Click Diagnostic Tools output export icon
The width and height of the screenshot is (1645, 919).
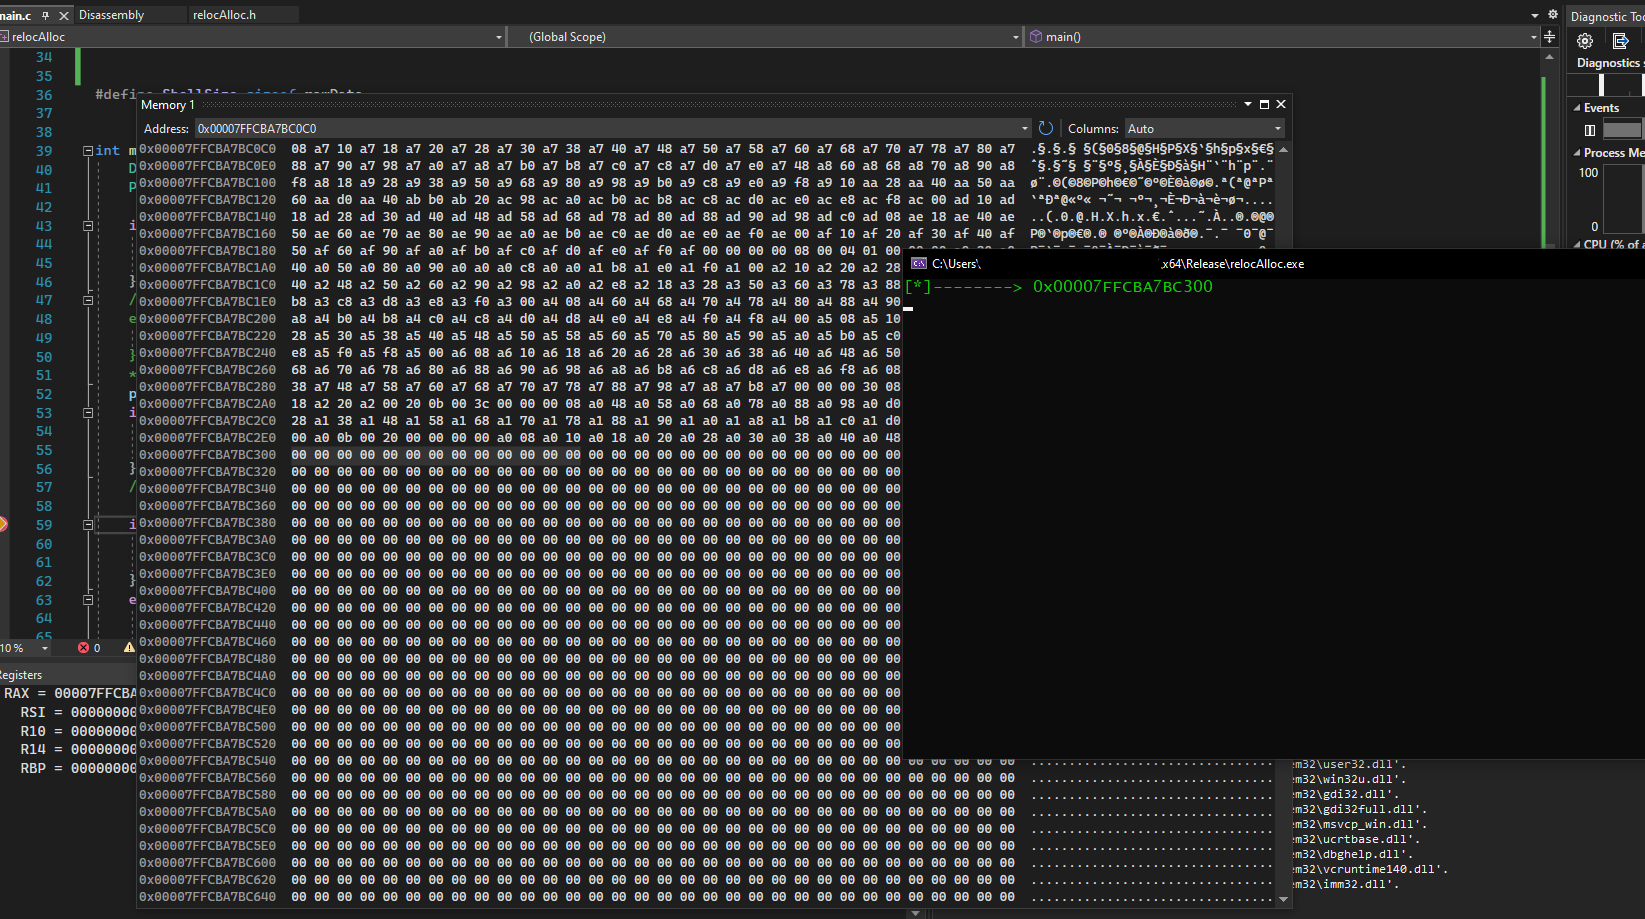(1621, 41)
